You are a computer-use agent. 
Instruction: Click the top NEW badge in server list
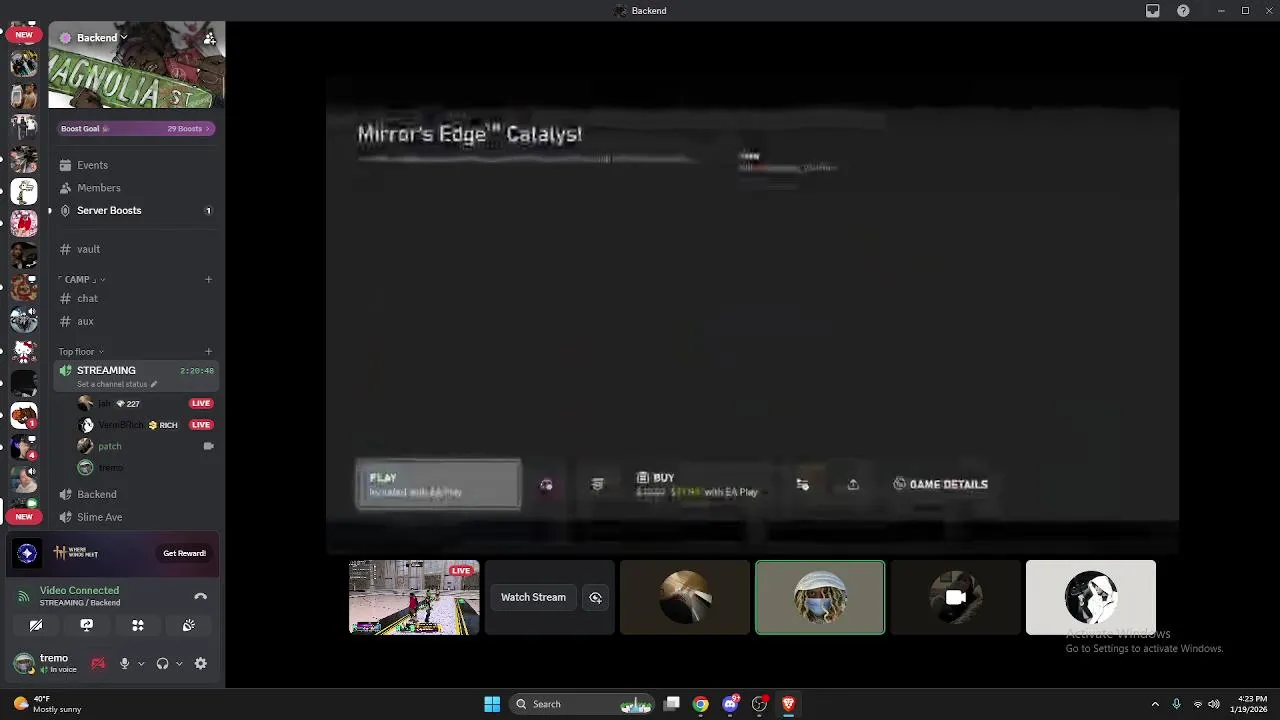pos(24,34)
